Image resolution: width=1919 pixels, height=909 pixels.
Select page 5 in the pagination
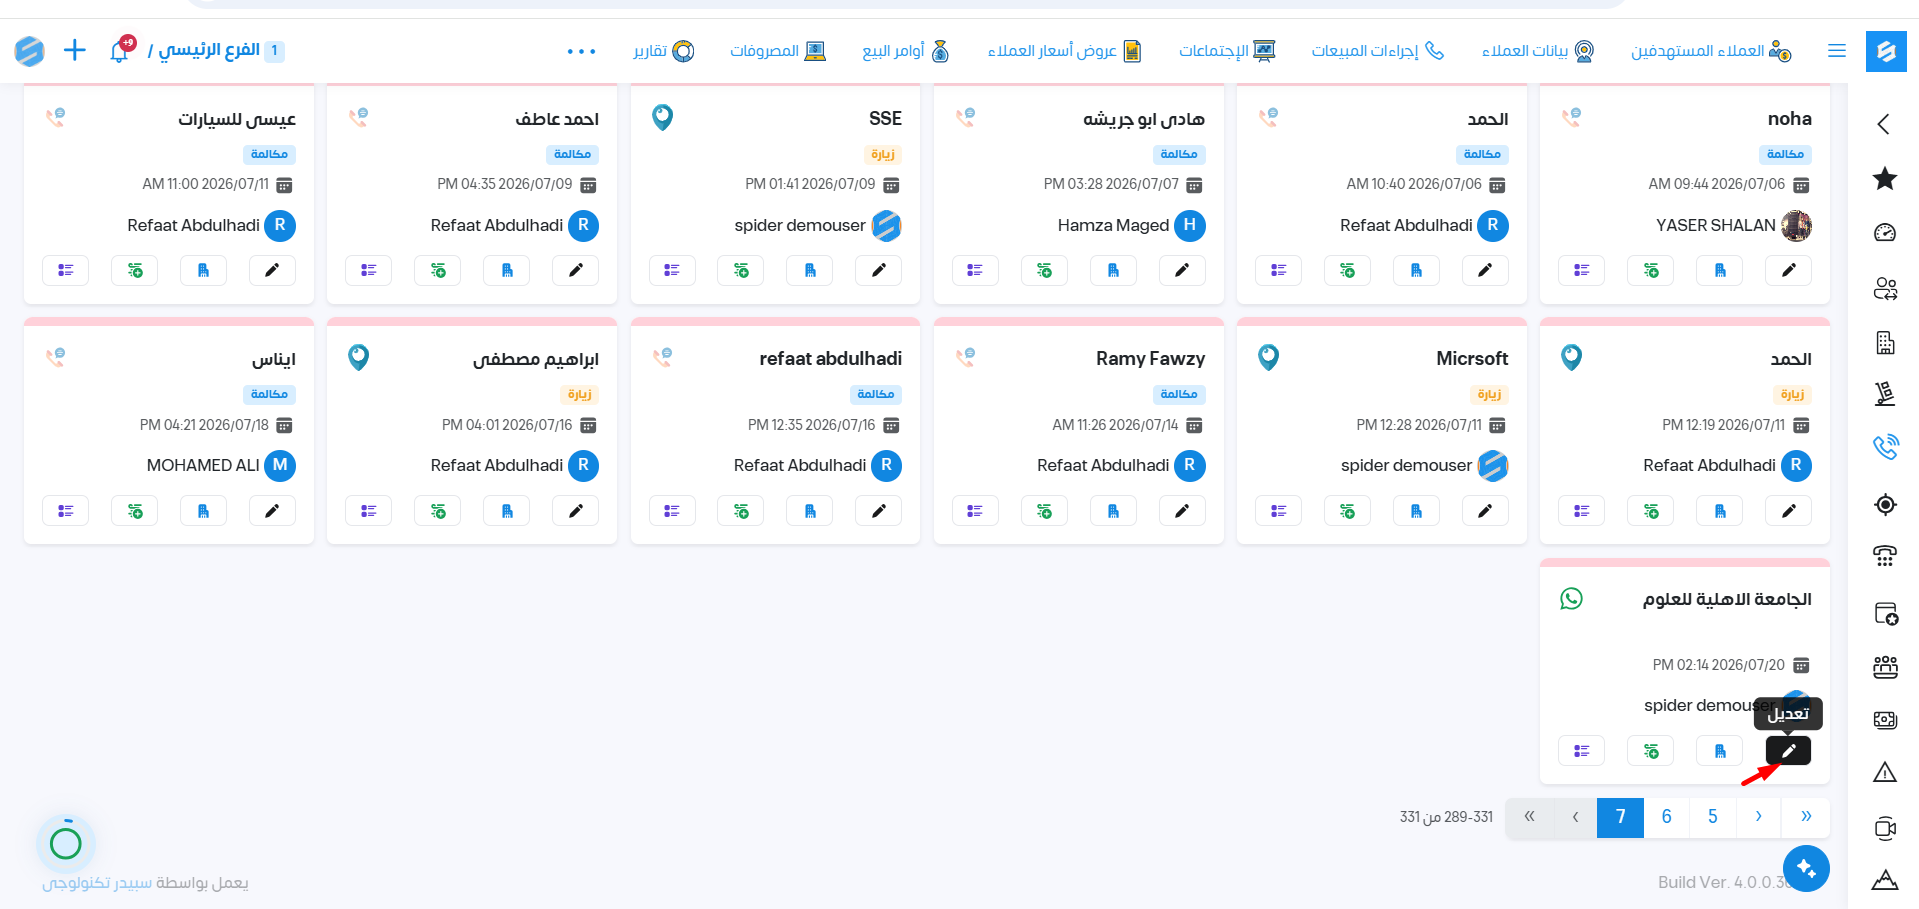click(x=1713, y=817)
